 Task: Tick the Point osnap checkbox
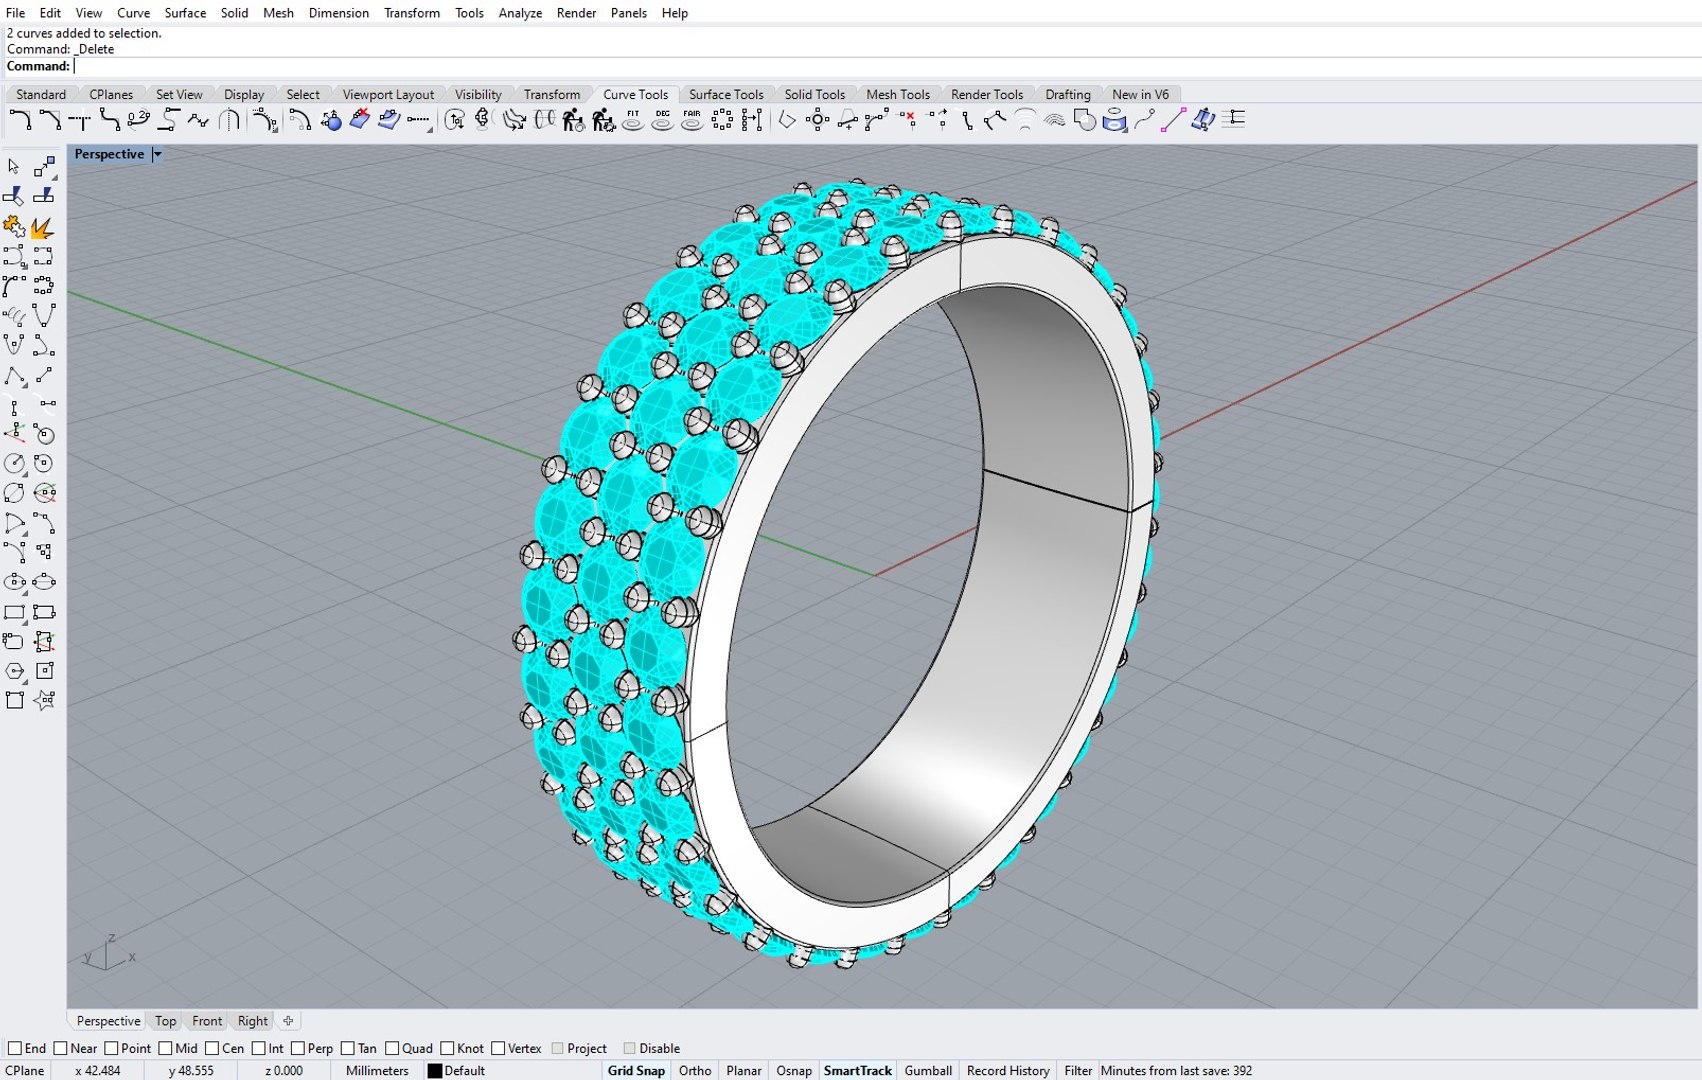point(111,1048)
